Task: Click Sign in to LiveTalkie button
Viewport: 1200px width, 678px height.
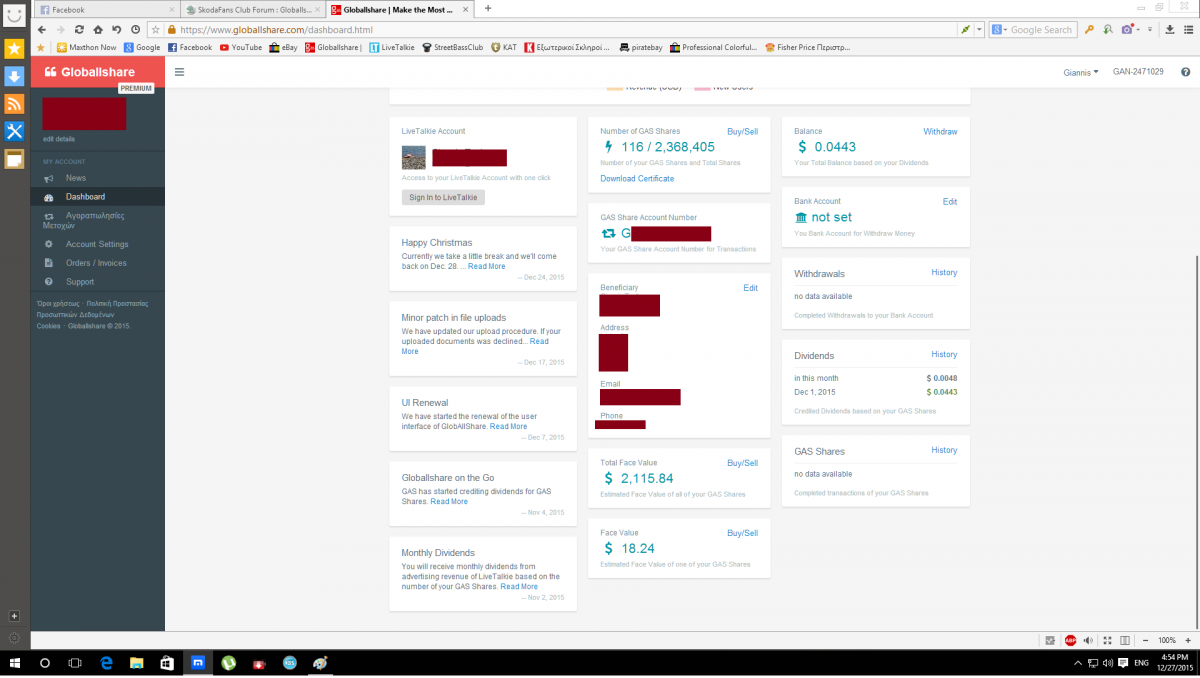Action: point(443,197)
